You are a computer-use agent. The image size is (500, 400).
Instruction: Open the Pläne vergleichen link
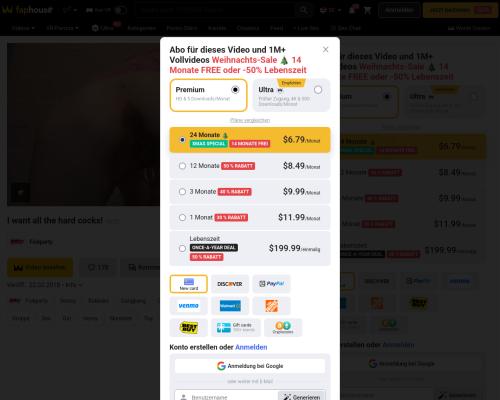250,120
